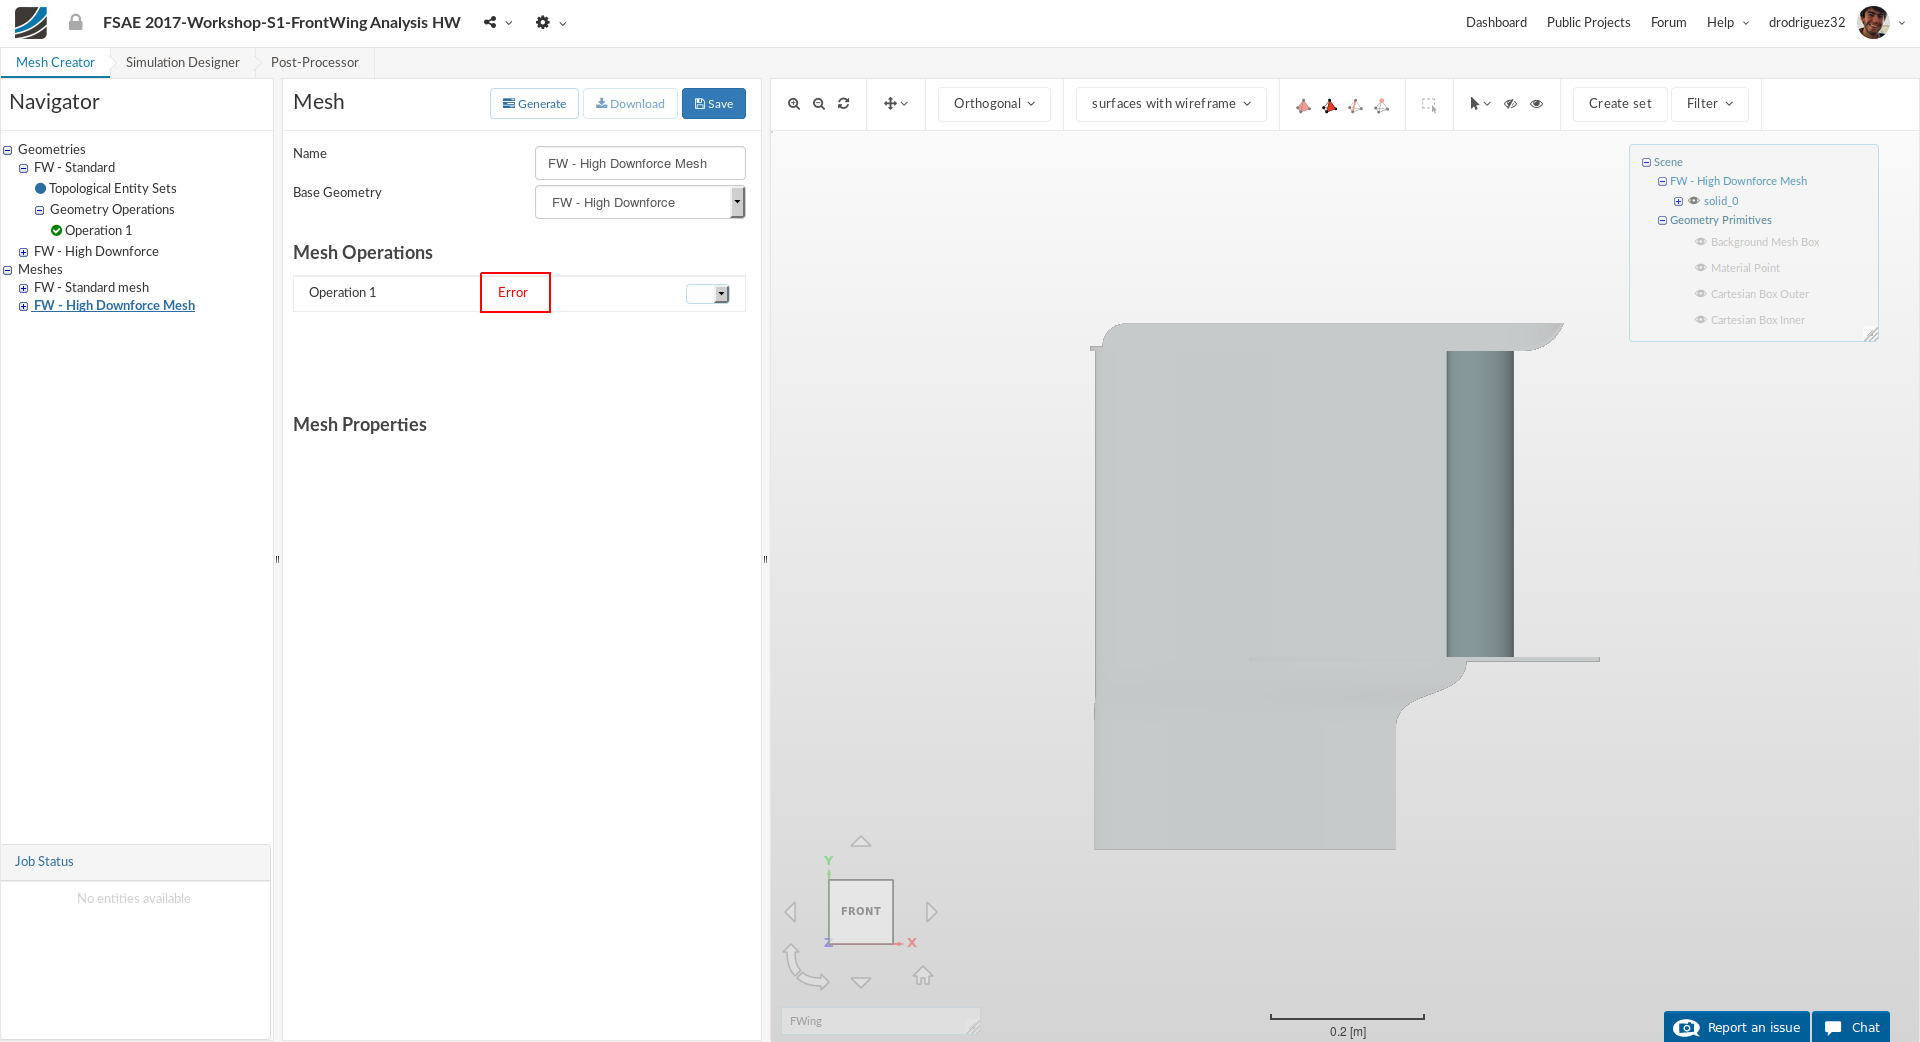The image size is (1920, 1042).
Task: Click the Generate mesh button
Action: tap(534, 104)
